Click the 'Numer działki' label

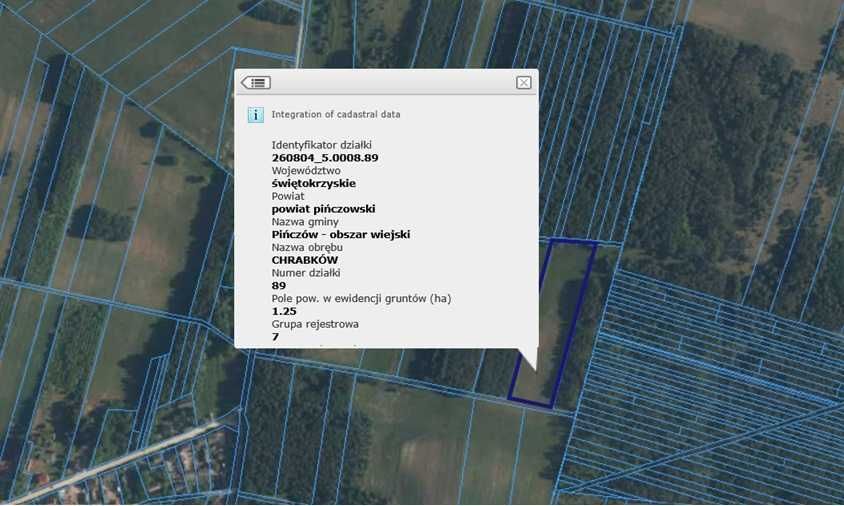pos(306,273)
